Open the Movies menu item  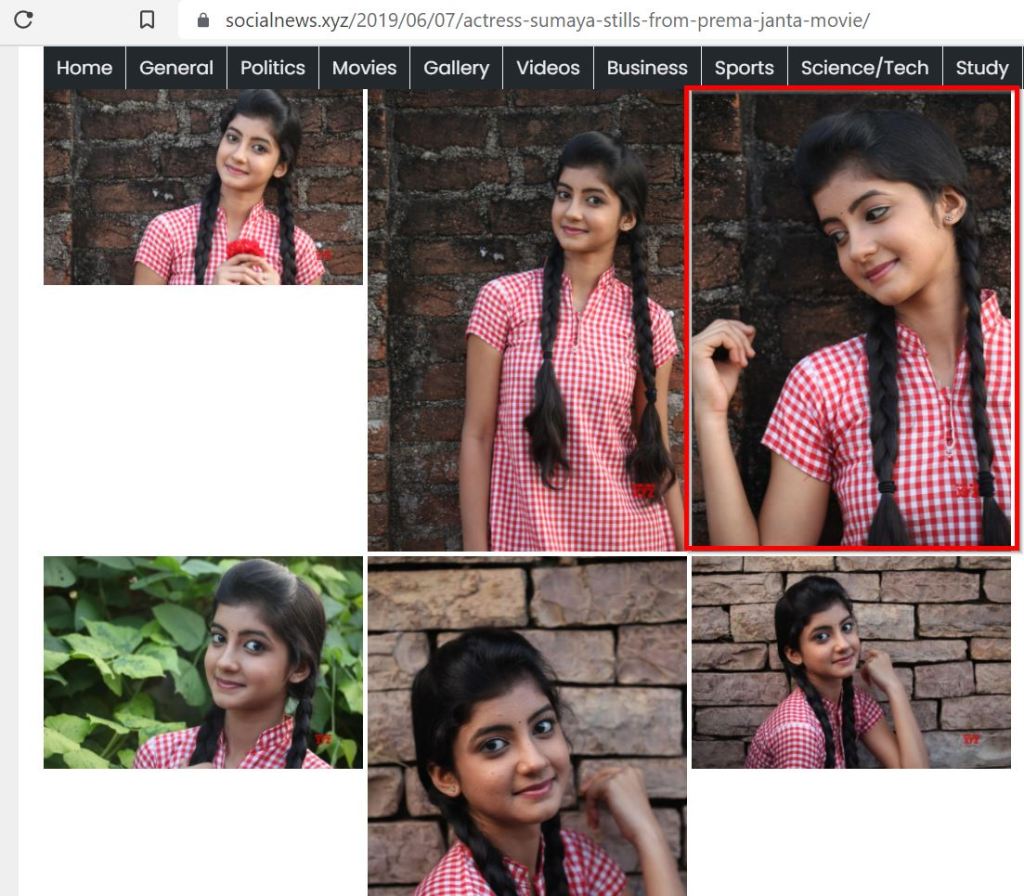(x=364, y=68)
